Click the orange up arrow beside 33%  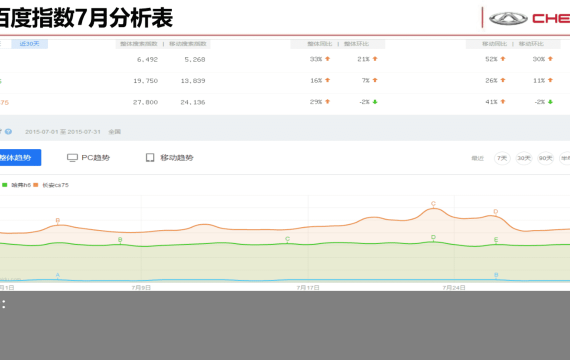tap(328, 59)
